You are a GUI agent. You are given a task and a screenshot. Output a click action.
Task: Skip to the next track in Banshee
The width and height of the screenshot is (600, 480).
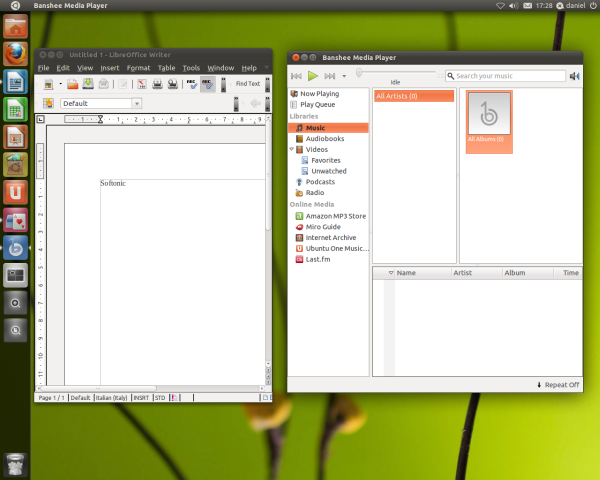[x=329, y=76]
